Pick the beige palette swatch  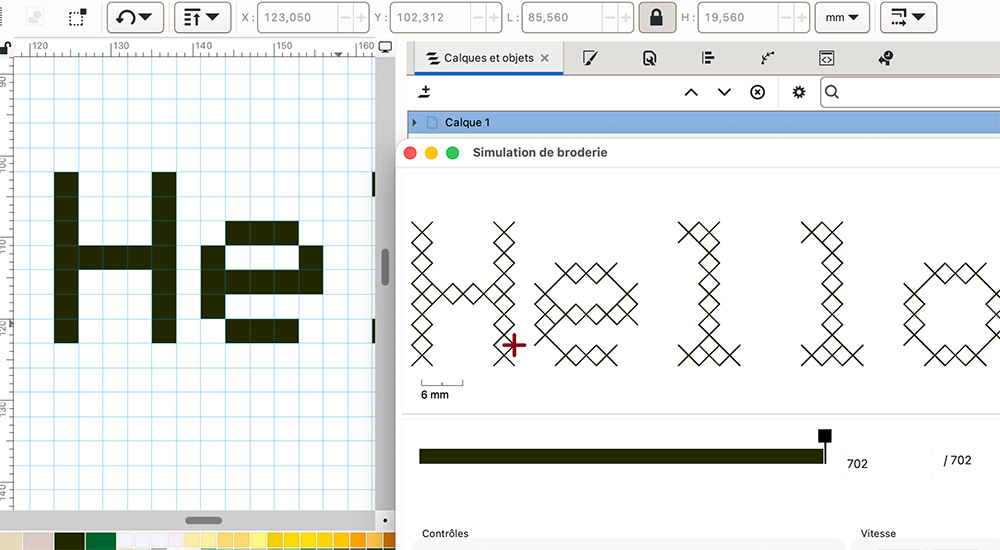click(11, 542)
